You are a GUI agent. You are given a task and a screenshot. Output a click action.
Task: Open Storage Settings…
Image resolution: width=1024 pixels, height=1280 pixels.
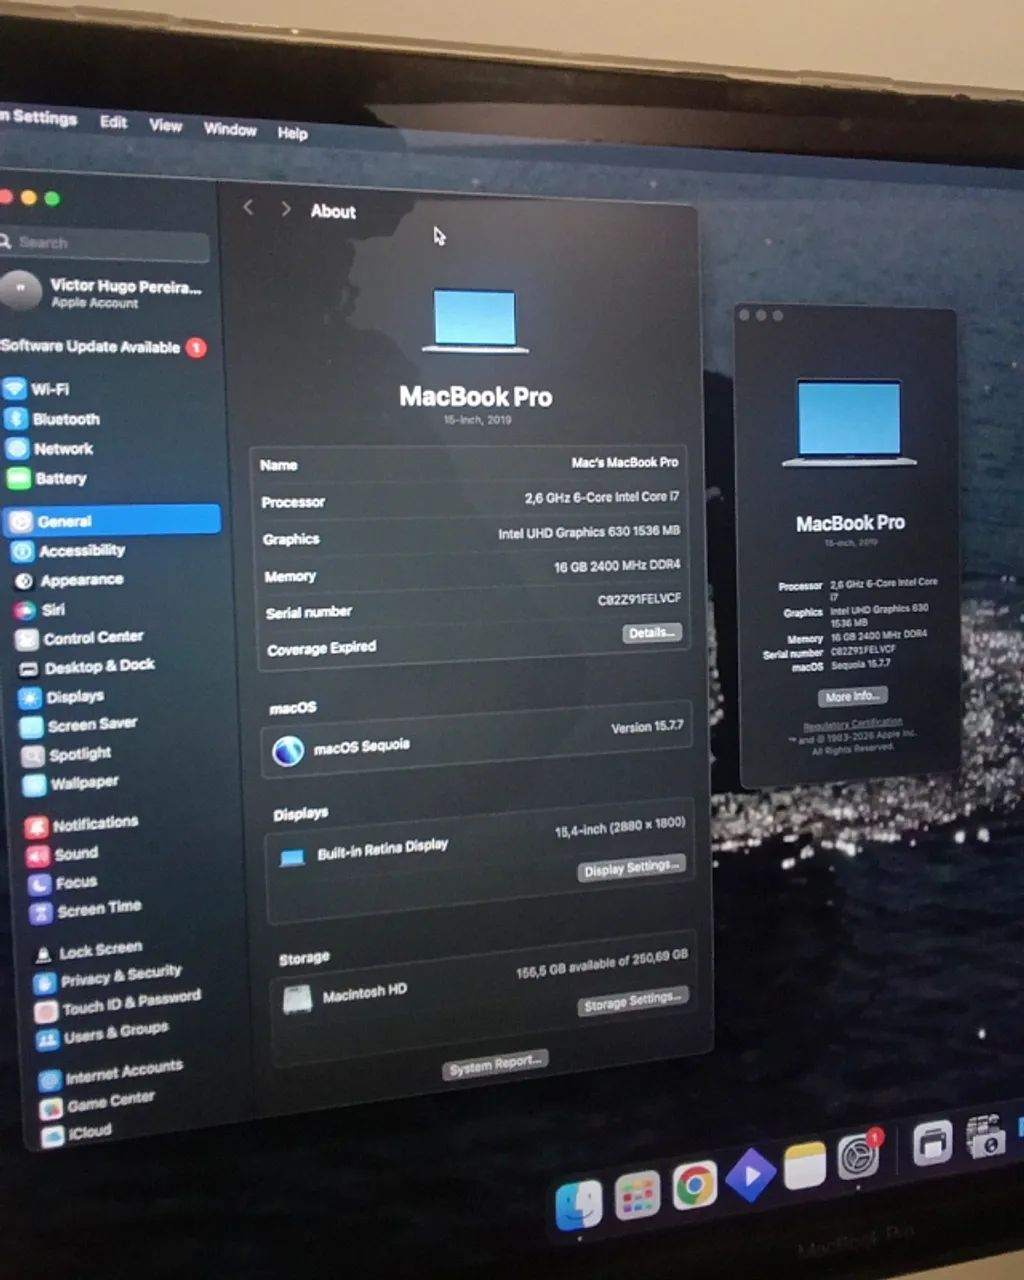[633, 1002]
